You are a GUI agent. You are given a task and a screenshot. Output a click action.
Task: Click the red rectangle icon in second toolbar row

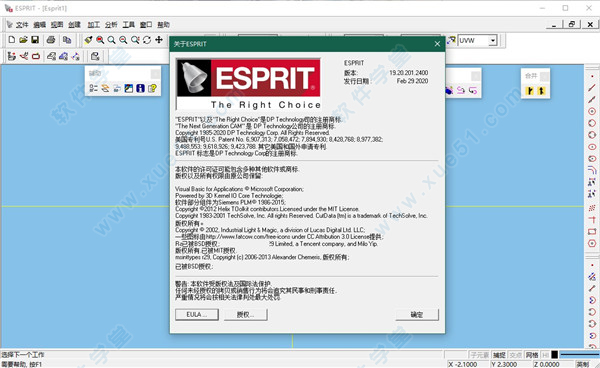click(x=36, y=57)
